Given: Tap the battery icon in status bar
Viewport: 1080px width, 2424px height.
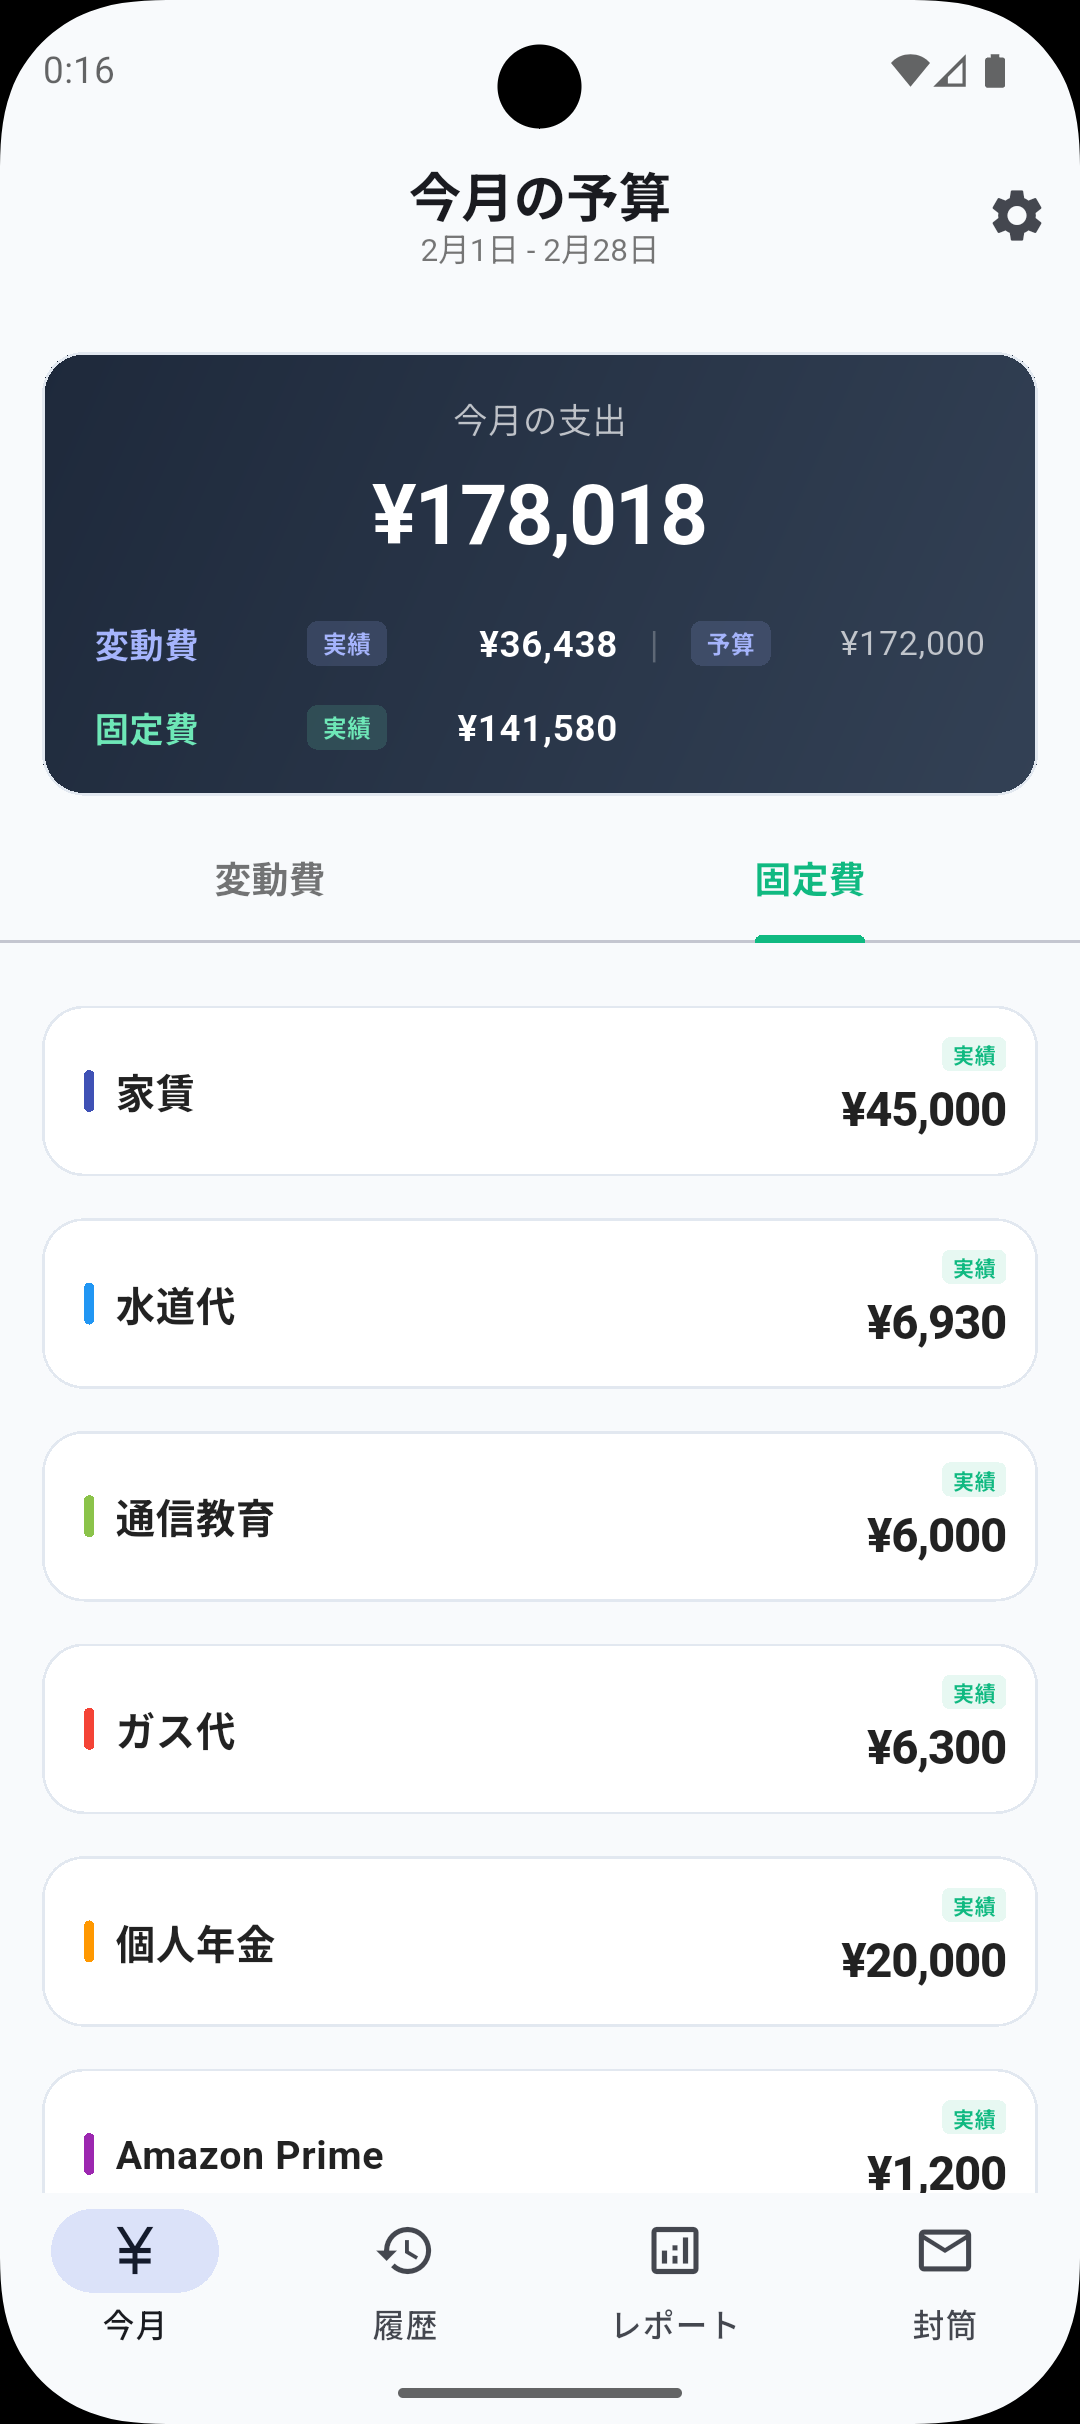Looking at the screenshot, I should point(995,71).
